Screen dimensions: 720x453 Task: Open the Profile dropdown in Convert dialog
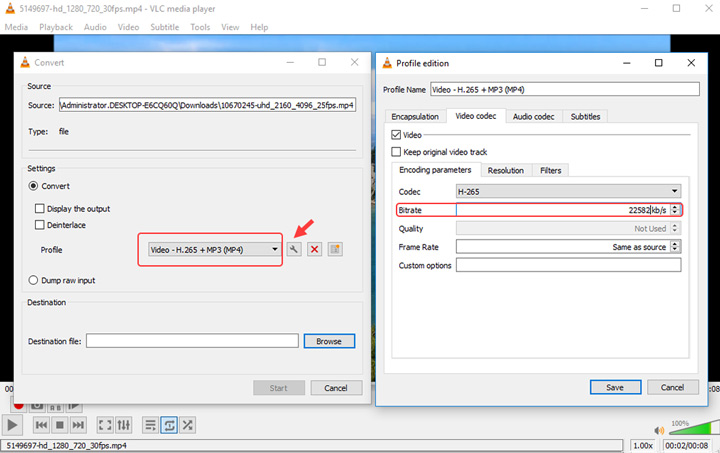pyautogui.click(x=214, y=250)
